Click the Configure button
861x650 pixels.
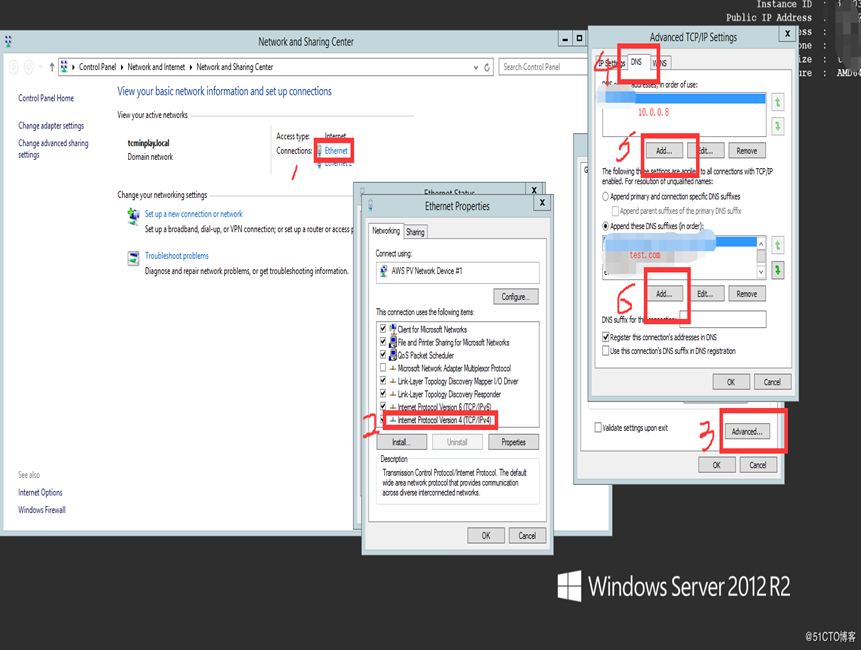pos(516,296)
